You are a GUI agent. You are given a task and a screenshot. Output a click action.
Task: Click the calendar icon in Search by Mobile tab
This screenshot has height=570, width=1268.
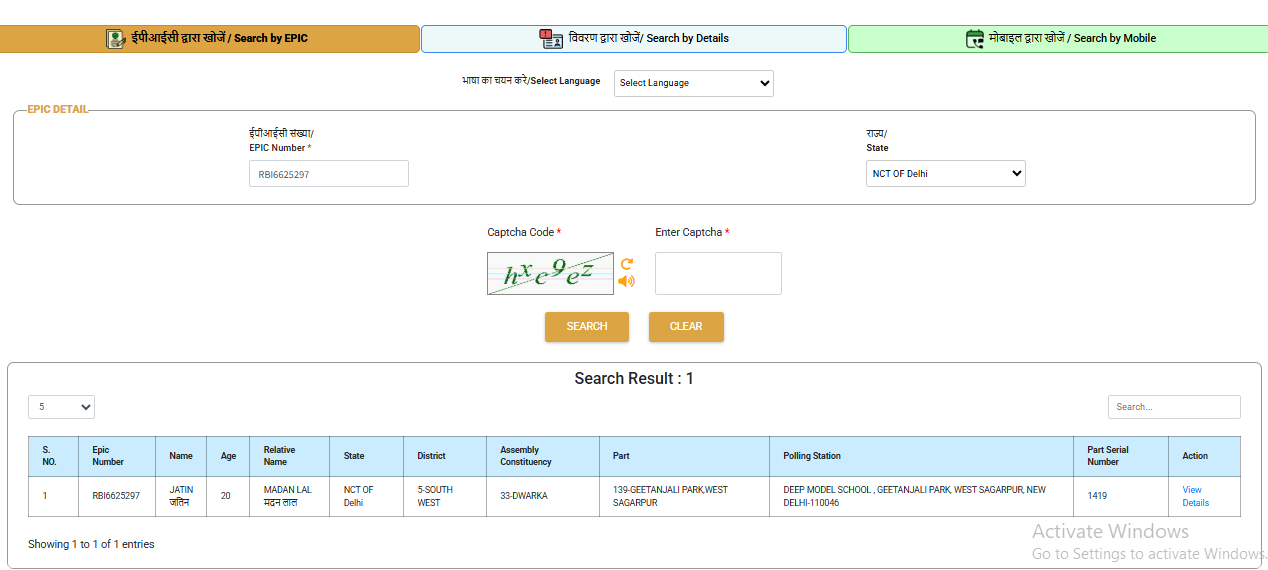pos(974,39)
